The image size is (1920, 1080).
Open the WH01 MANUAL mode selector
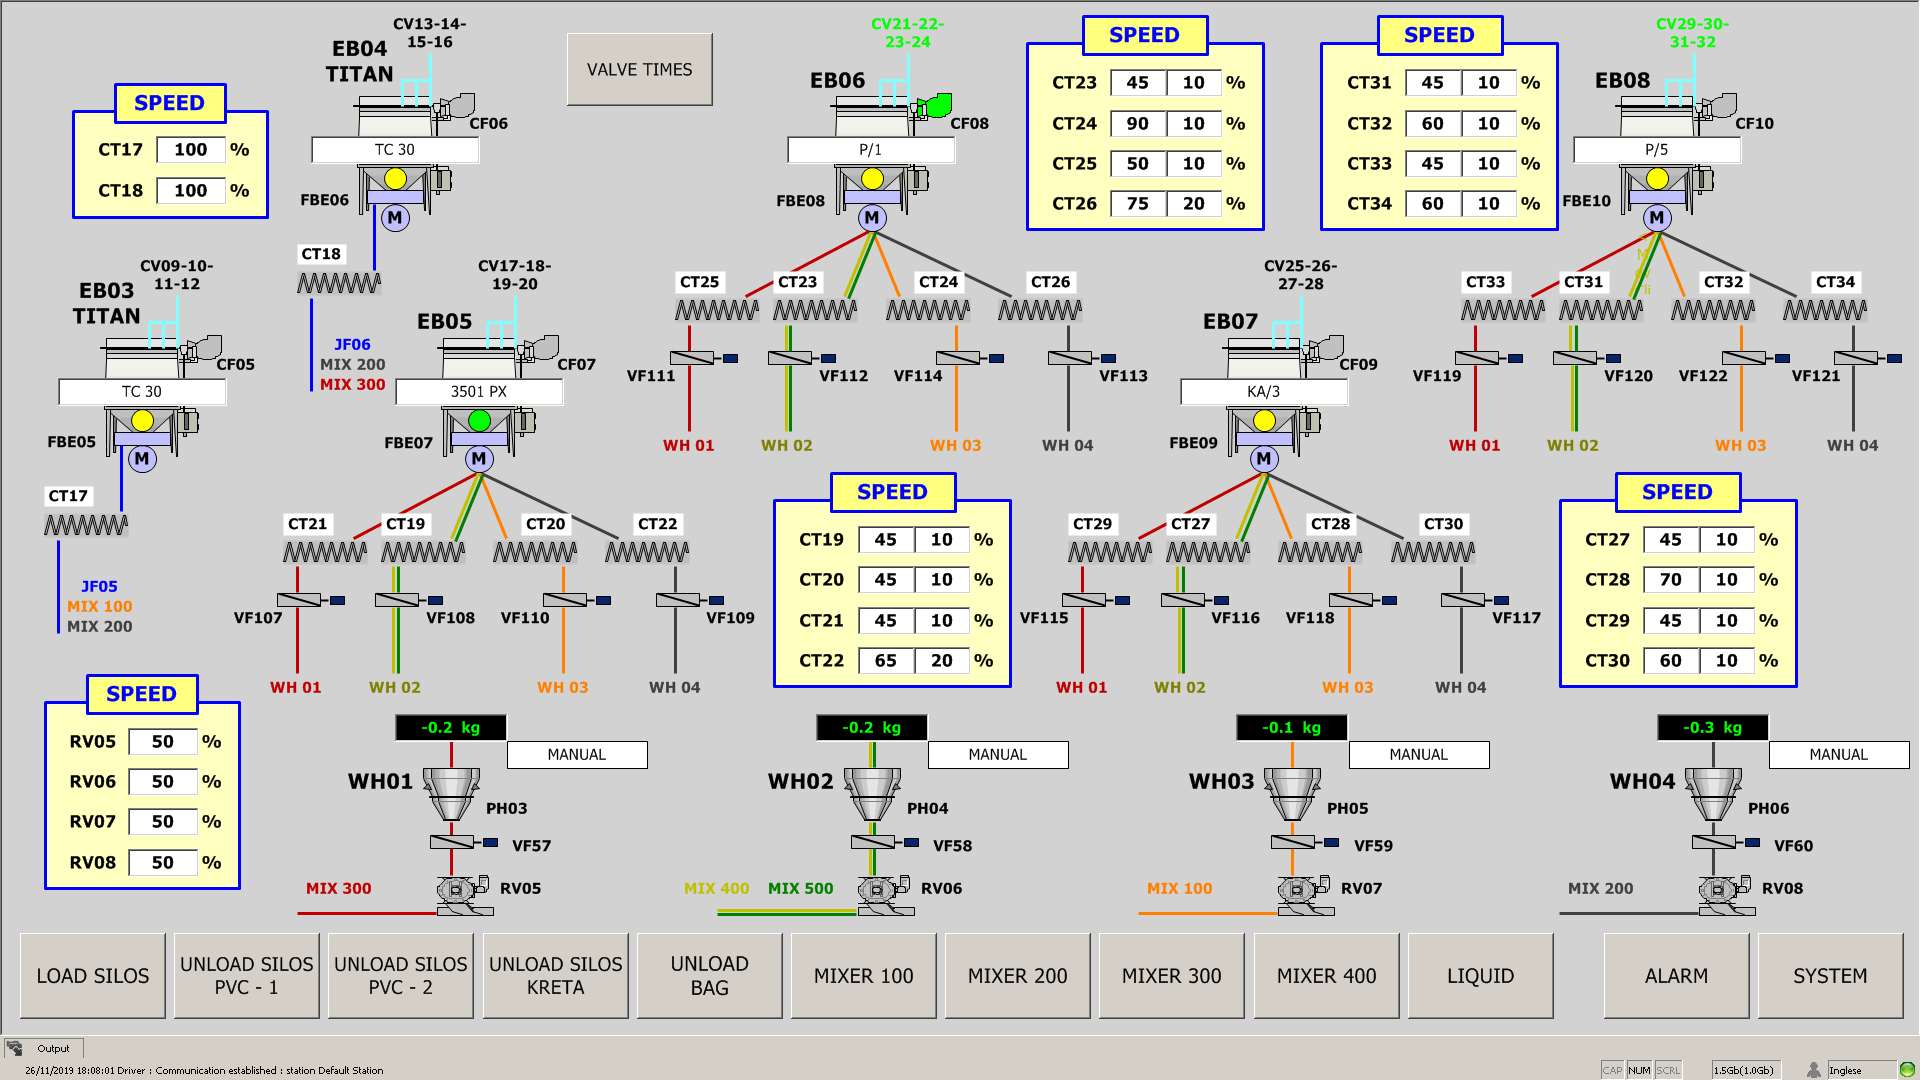[577, 755]
